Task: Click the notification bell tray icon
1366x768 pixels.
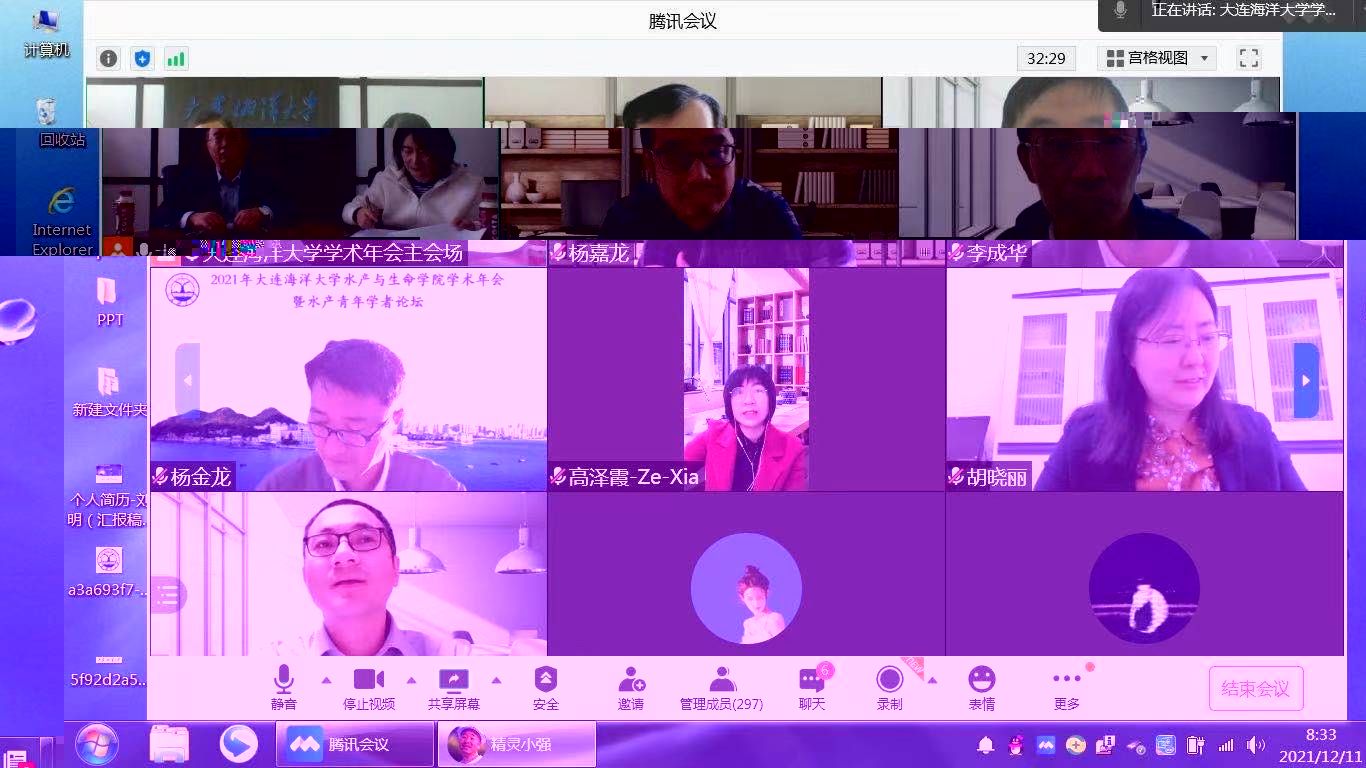Action: click(x=986, y=745)
